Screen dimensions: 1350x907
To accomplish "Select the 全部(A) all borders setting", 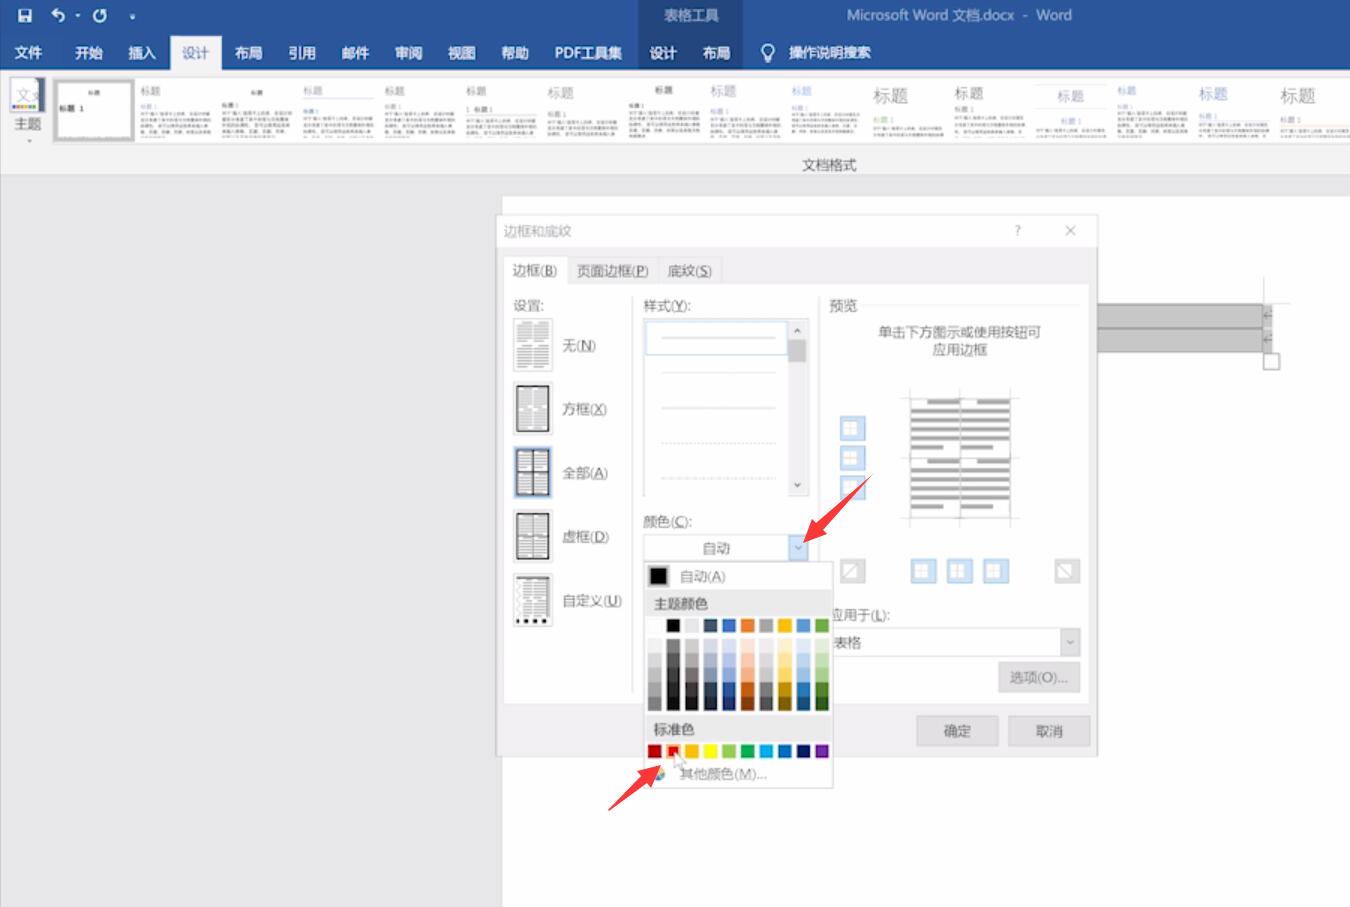I will pyautogui.click(x=532, y=473).
